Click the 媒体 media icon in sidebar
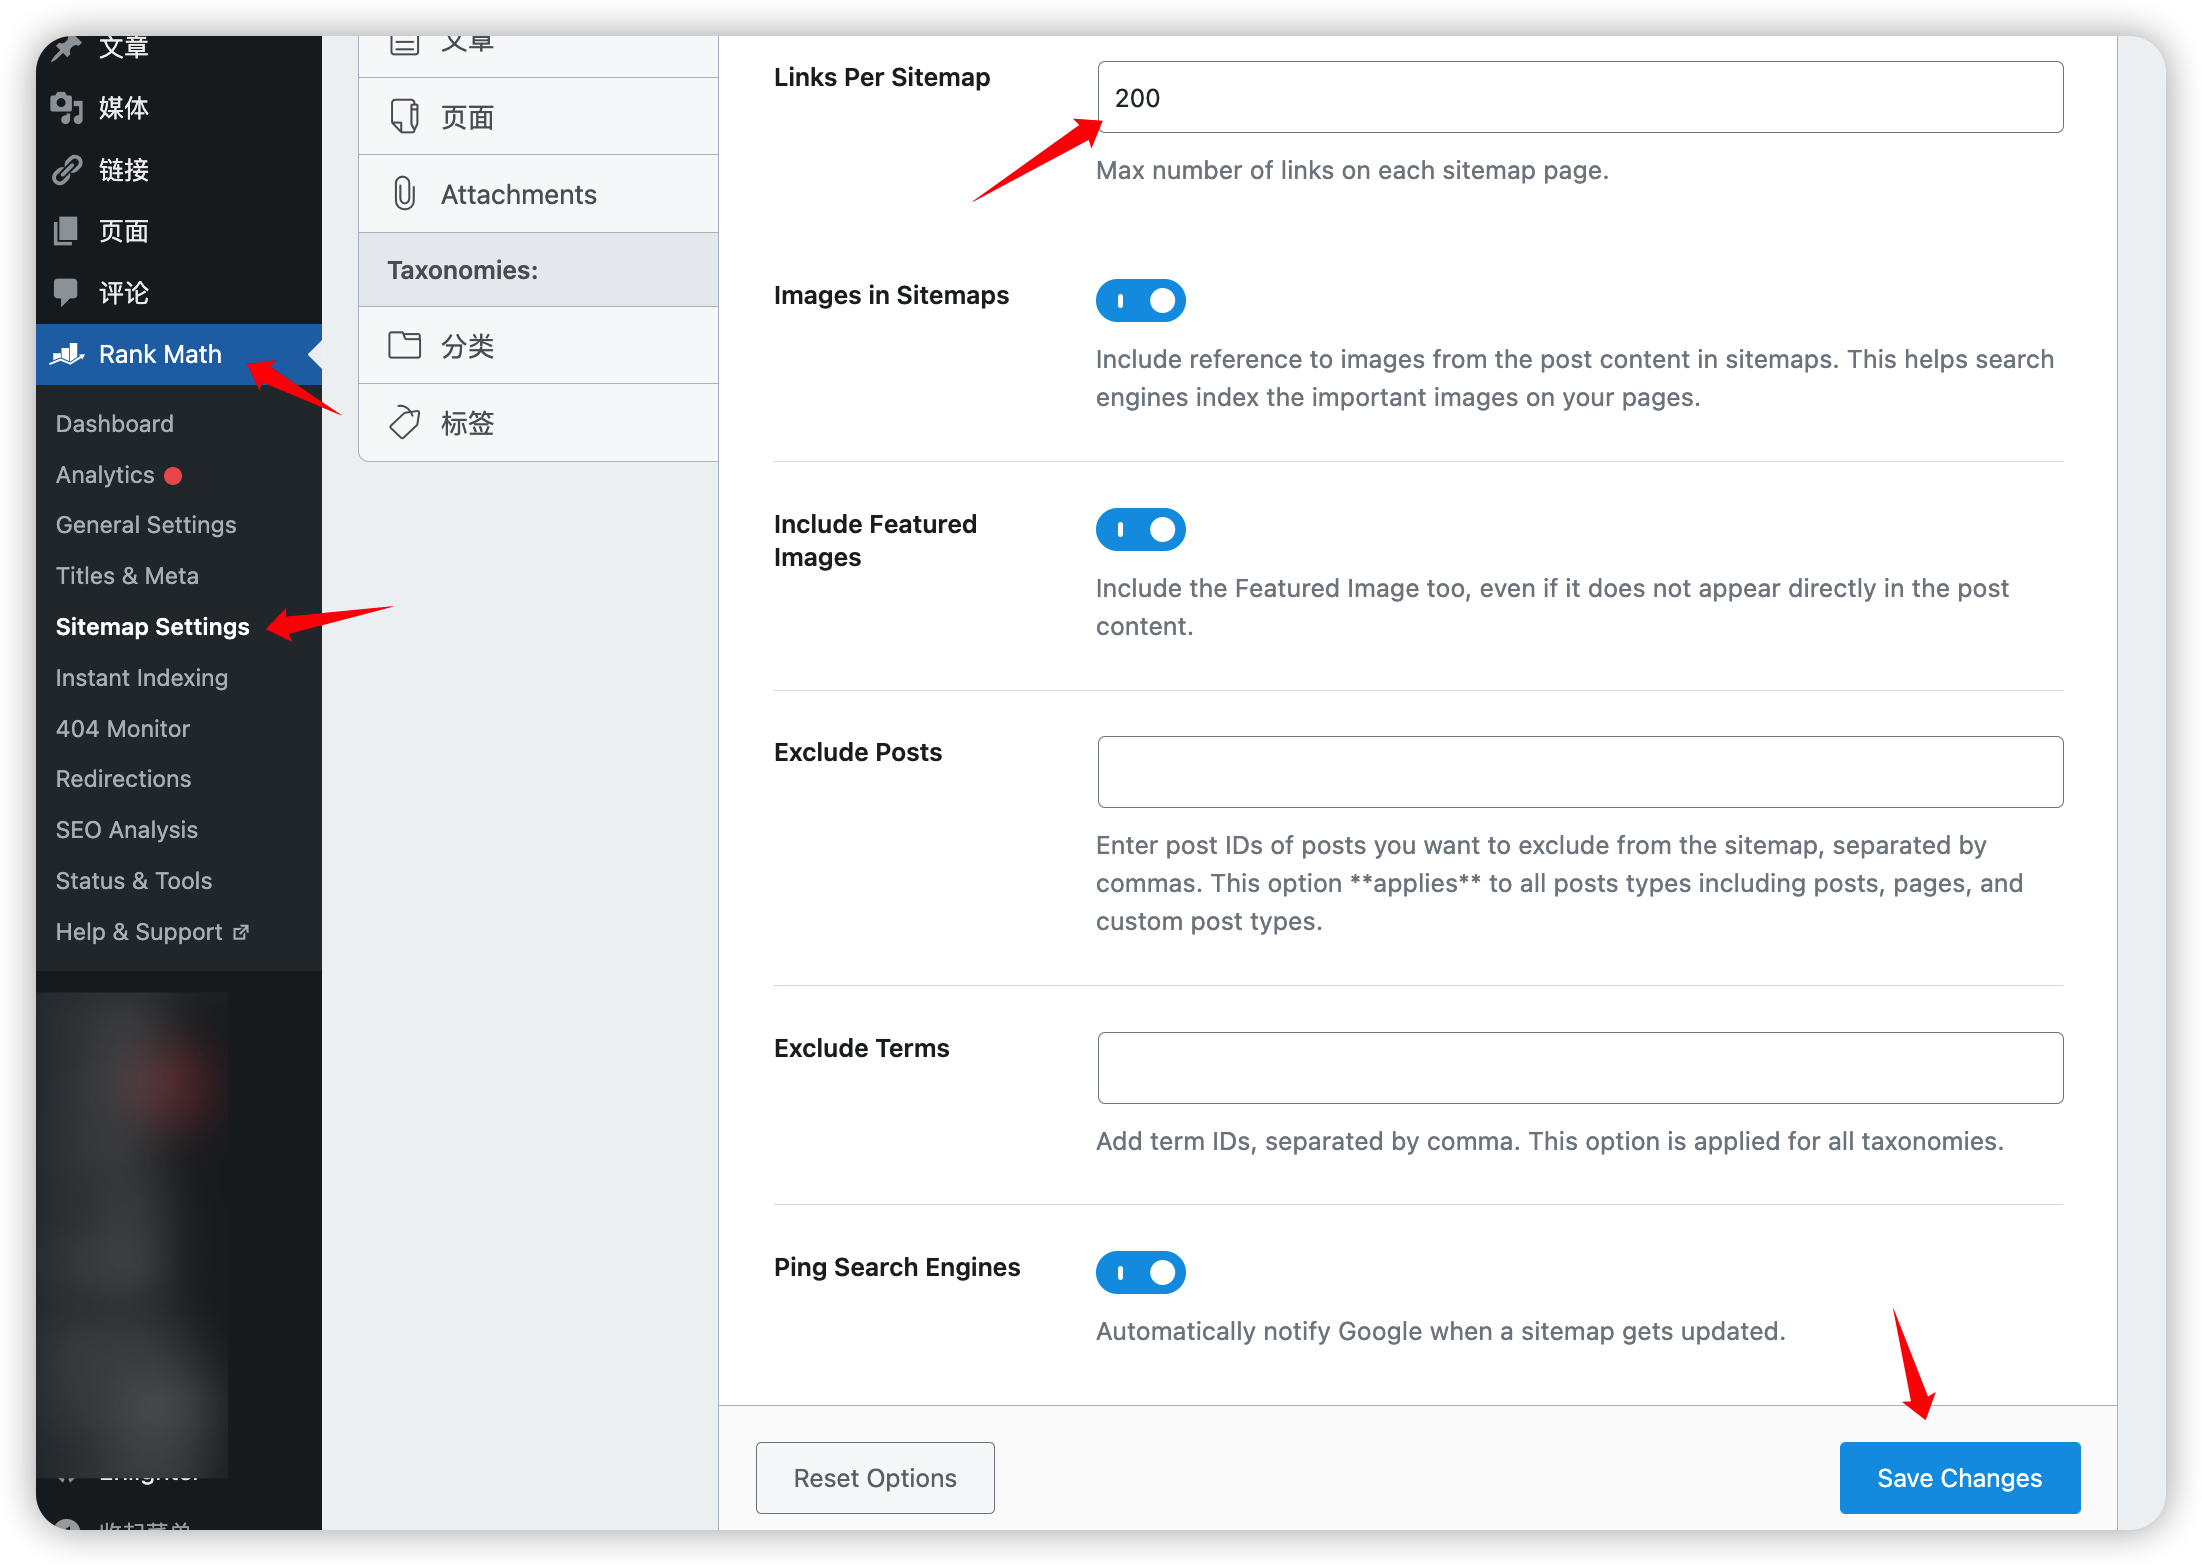This screenshot has height=1566, width=2202. pyautogui.click(x=67, y=108)
